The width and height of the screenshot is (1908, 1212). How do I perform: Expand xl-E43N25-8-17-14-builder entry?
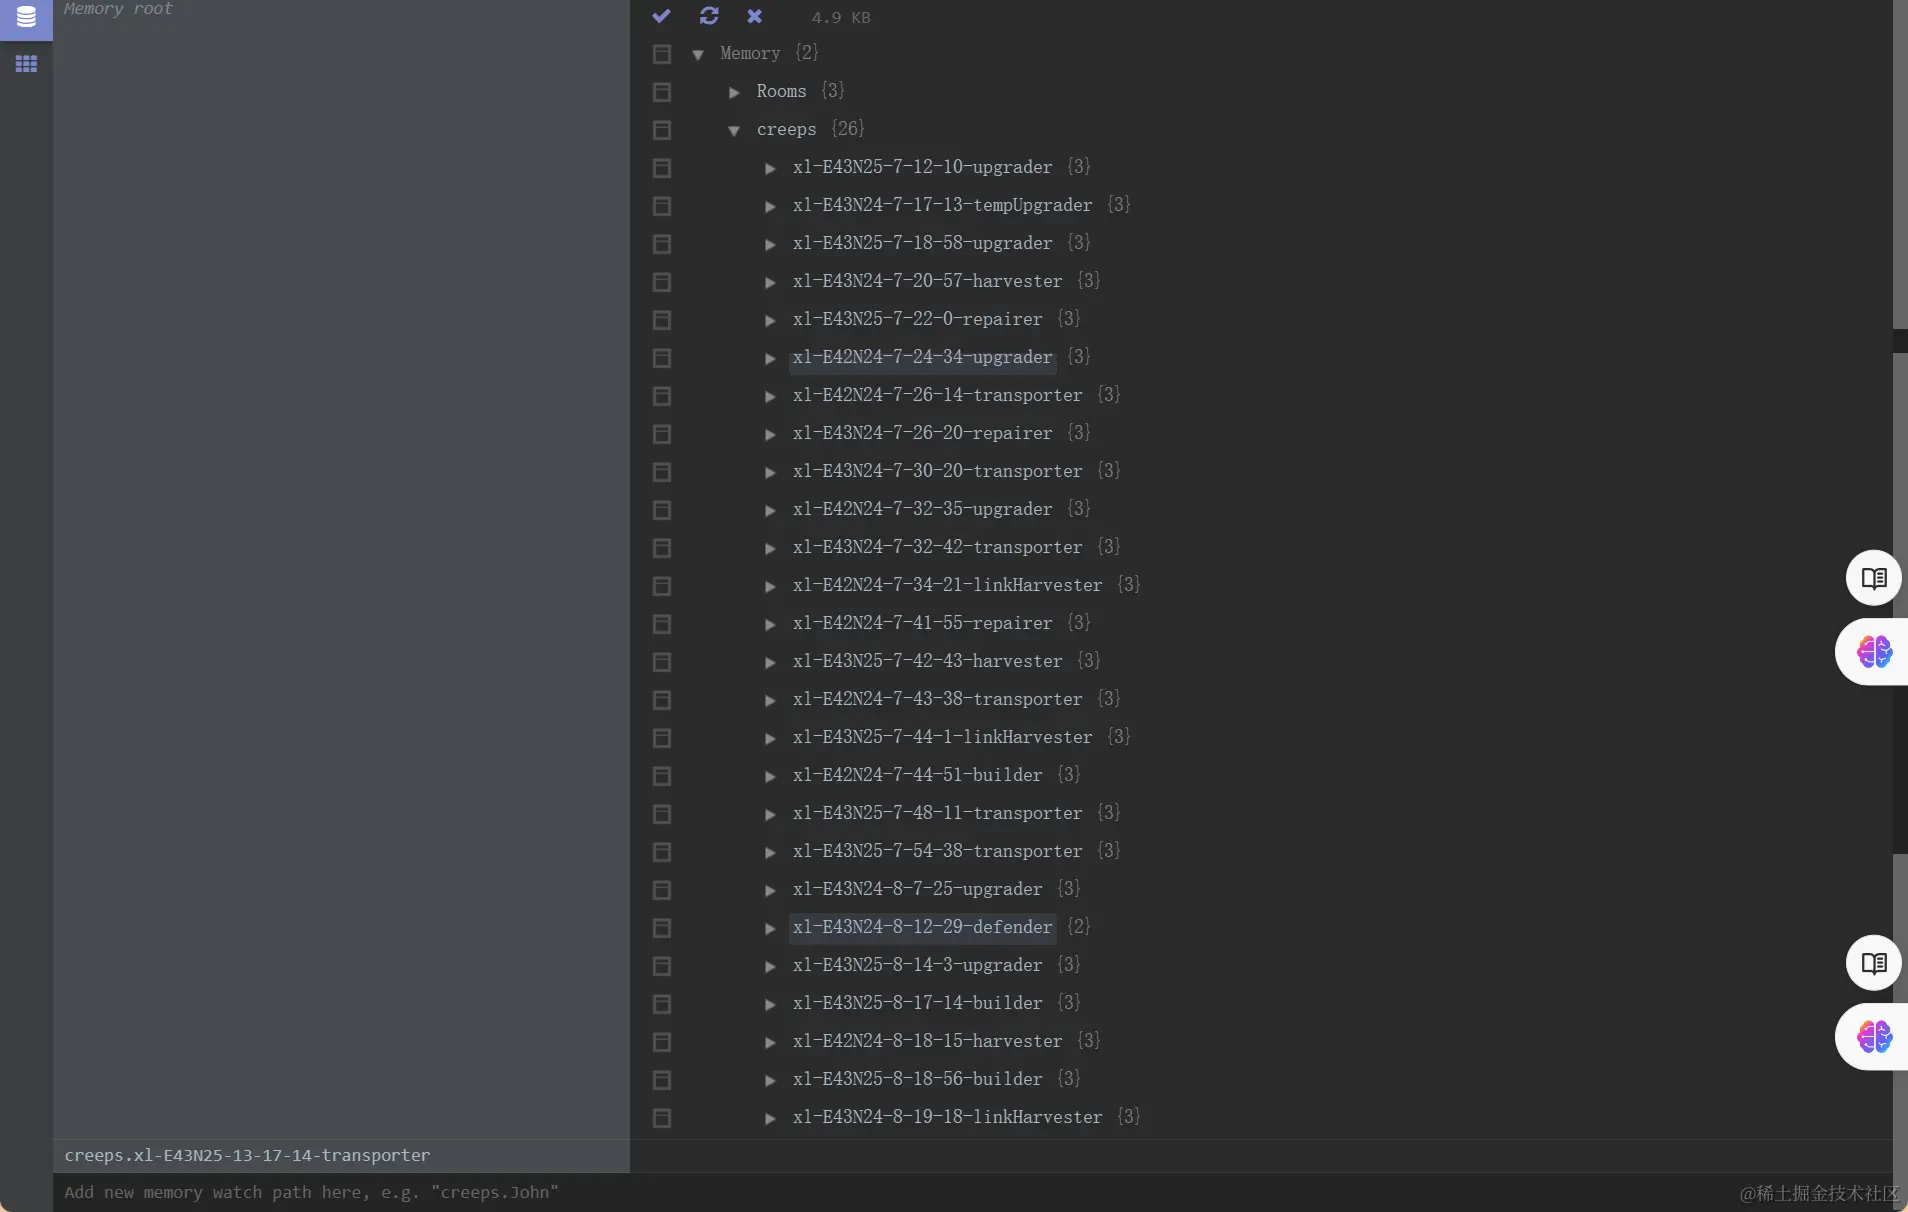770,1004
